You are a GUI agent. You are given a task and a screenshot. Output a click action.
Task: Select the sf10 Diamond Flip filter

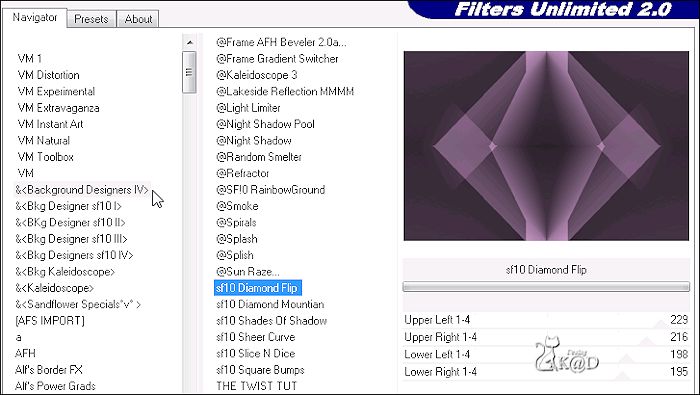[x=258, y=288]
